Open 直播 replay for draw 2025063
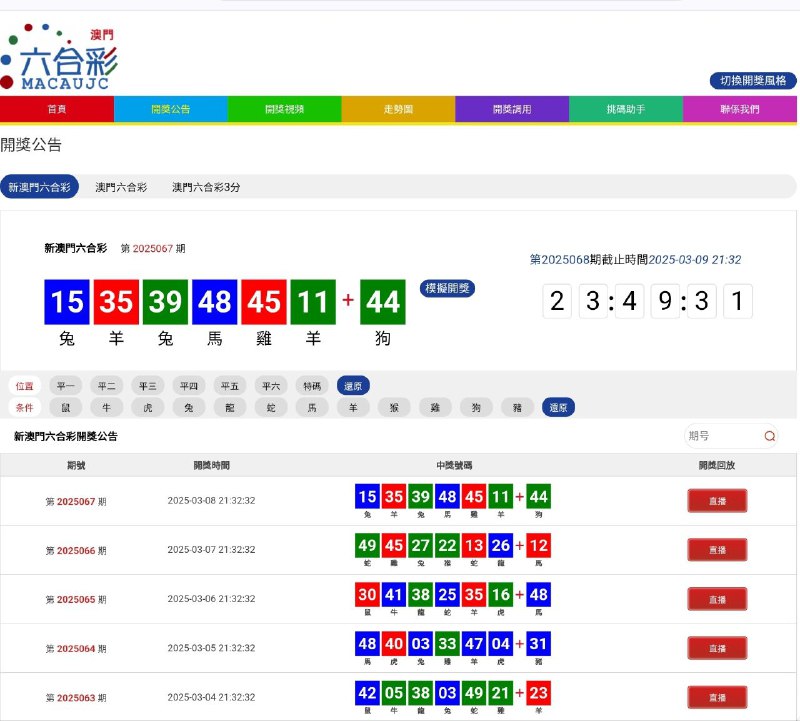 pos(717,698)
